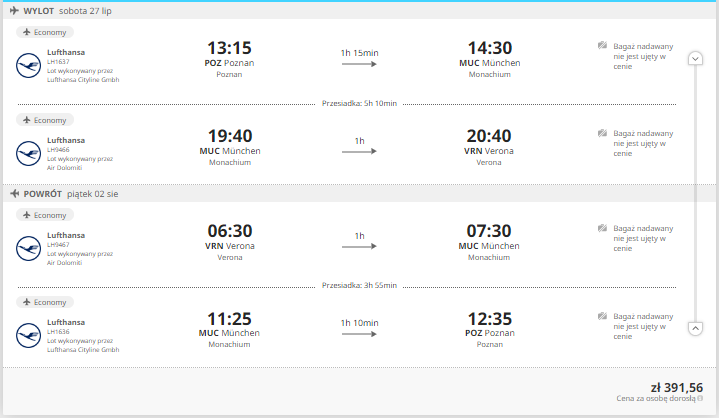The width and height of the screenshot is (719, 418).
Task: Select the Economy badge on the 13:15 flight
Action: pyautogui.click(x=45, y=32)
